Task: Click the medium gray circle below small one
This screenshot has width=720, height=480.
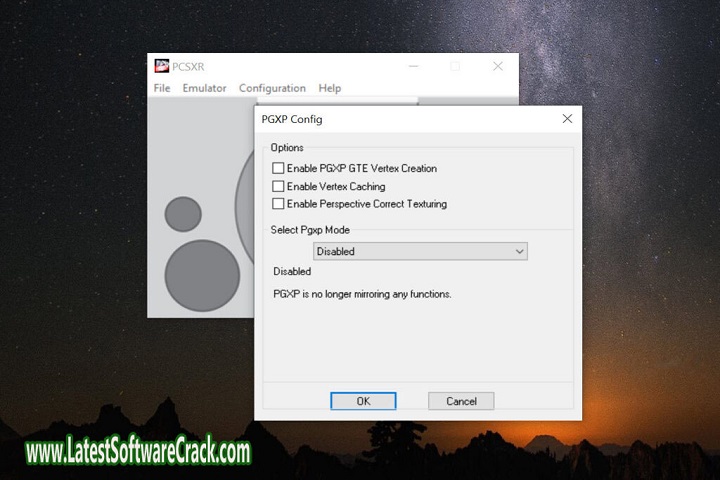Action: pos(202,274)
